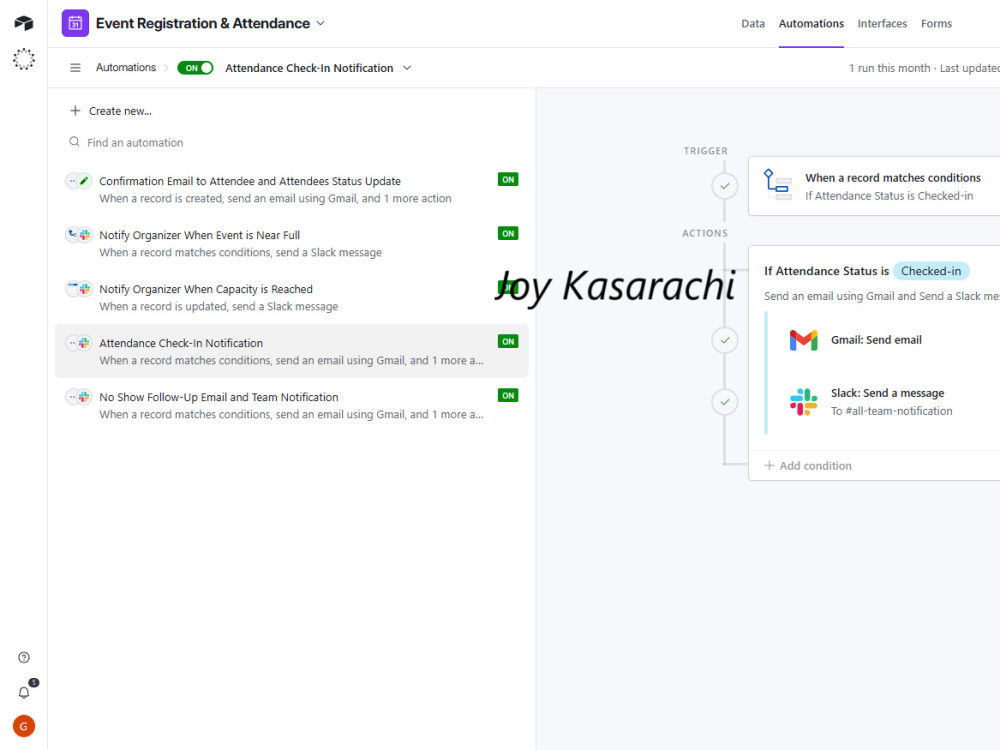Toggle ON badge for No Show Follow-Up
1000x750 pixels.
[x=508, y=395]
